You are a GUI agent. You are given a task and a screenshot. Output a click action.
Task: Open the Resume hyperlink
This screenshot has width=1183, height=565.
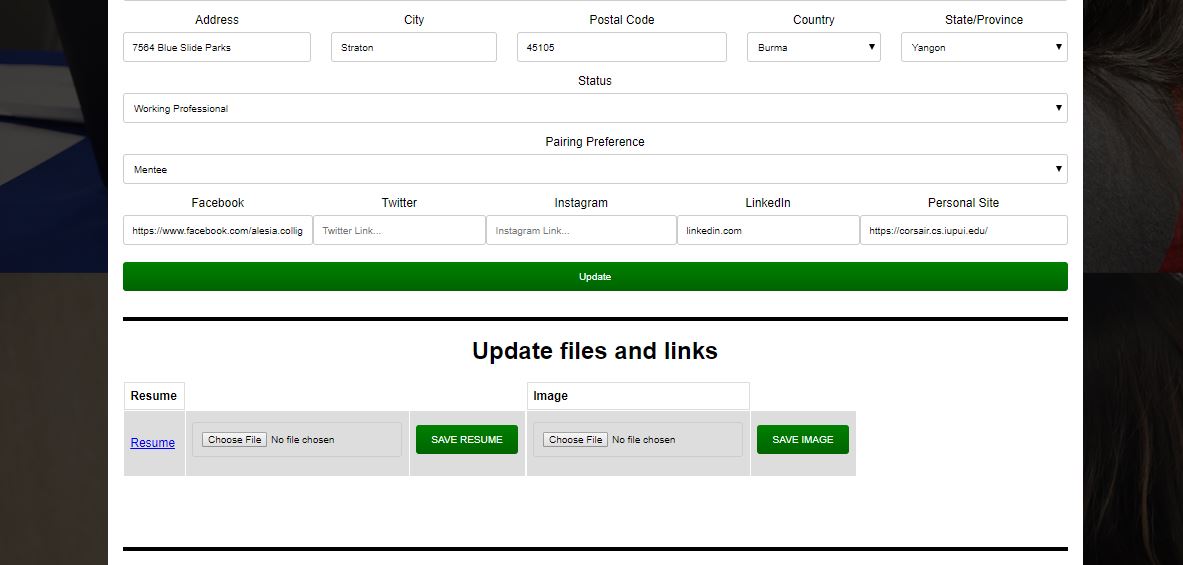[x=152, y=443]
